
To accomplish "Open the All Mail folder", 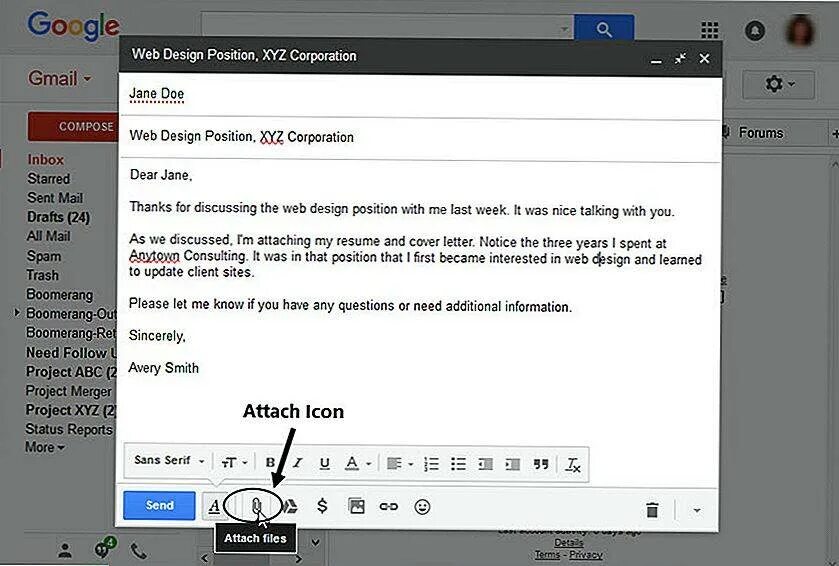I will point(48,236).
